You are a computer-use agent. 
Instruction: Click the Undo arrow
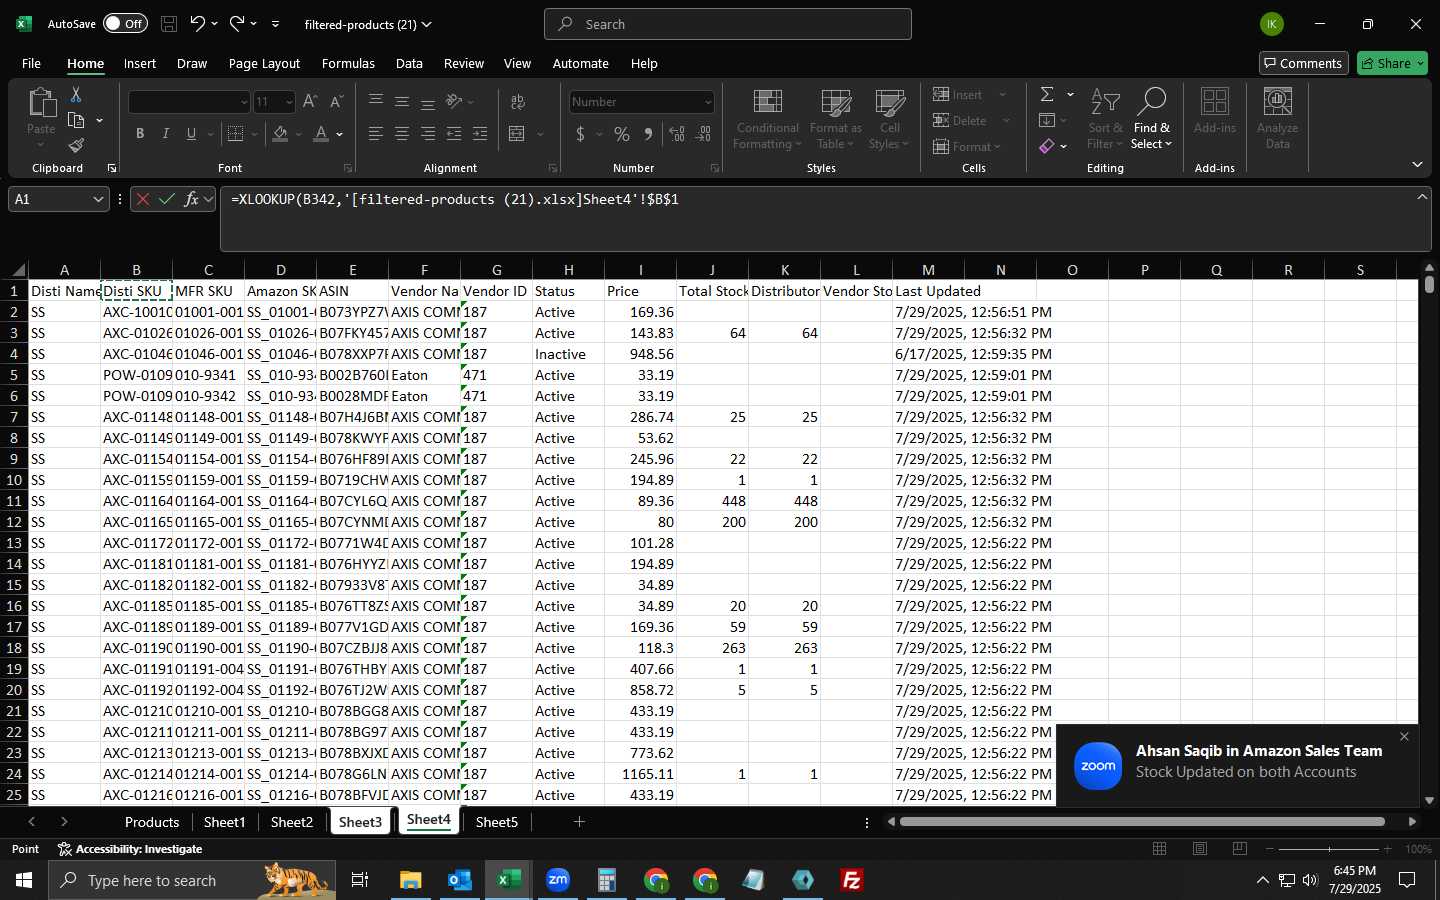[197, 24]
